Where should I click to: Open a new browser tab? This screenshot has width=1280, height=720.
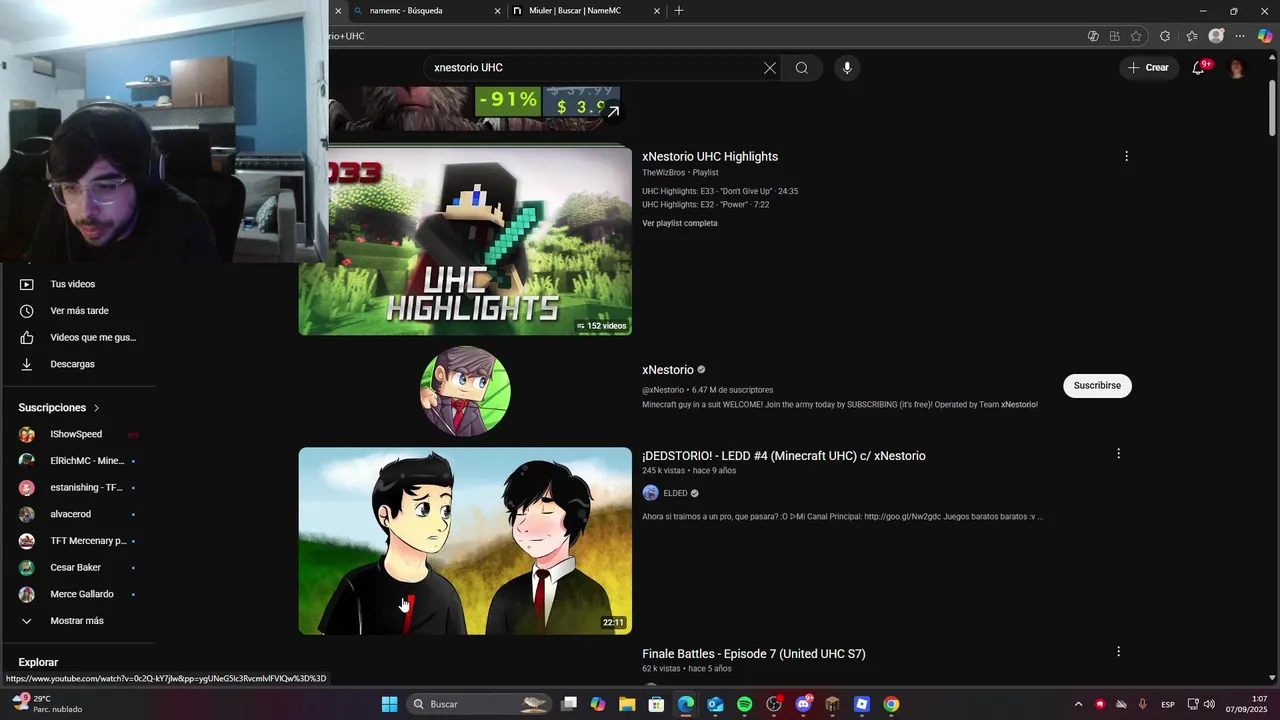(x=679, y=11)
